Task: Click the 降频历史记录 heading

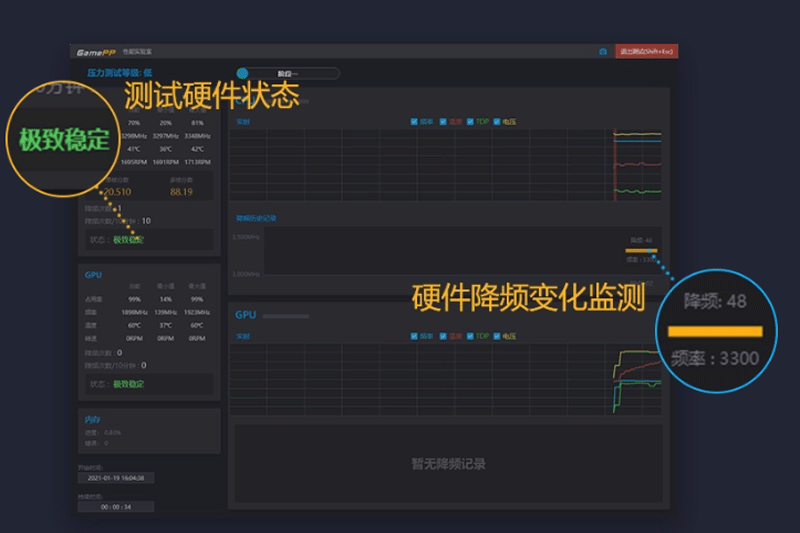Action: coord(256,218)
